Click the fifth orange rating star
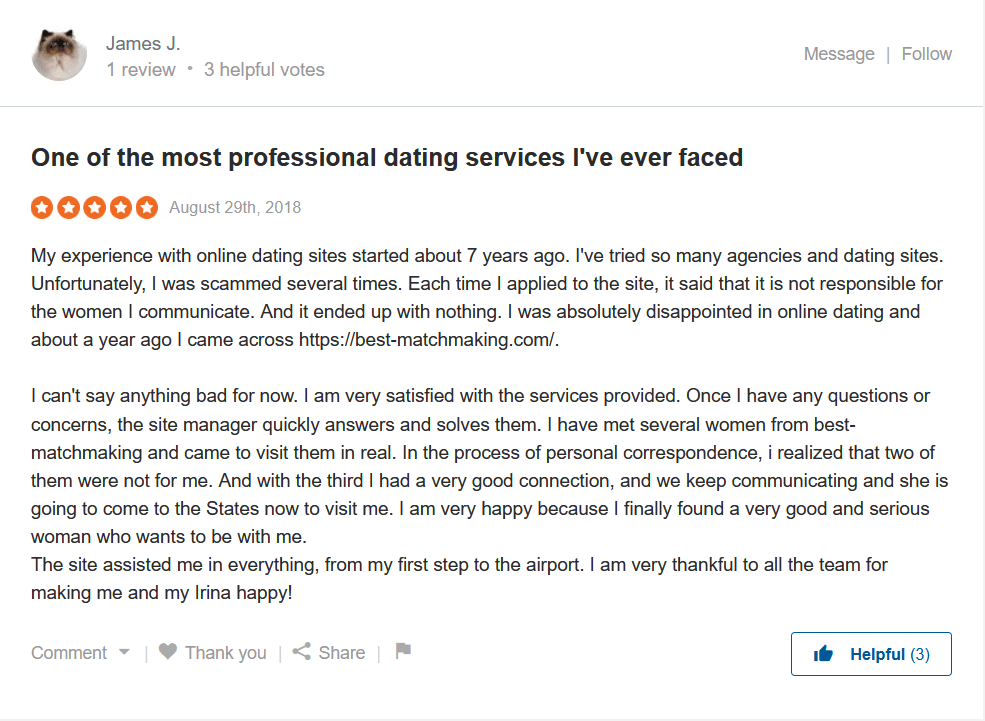This screenshot has width=985, height=721. pyautogui.click(x=147, y=208)
